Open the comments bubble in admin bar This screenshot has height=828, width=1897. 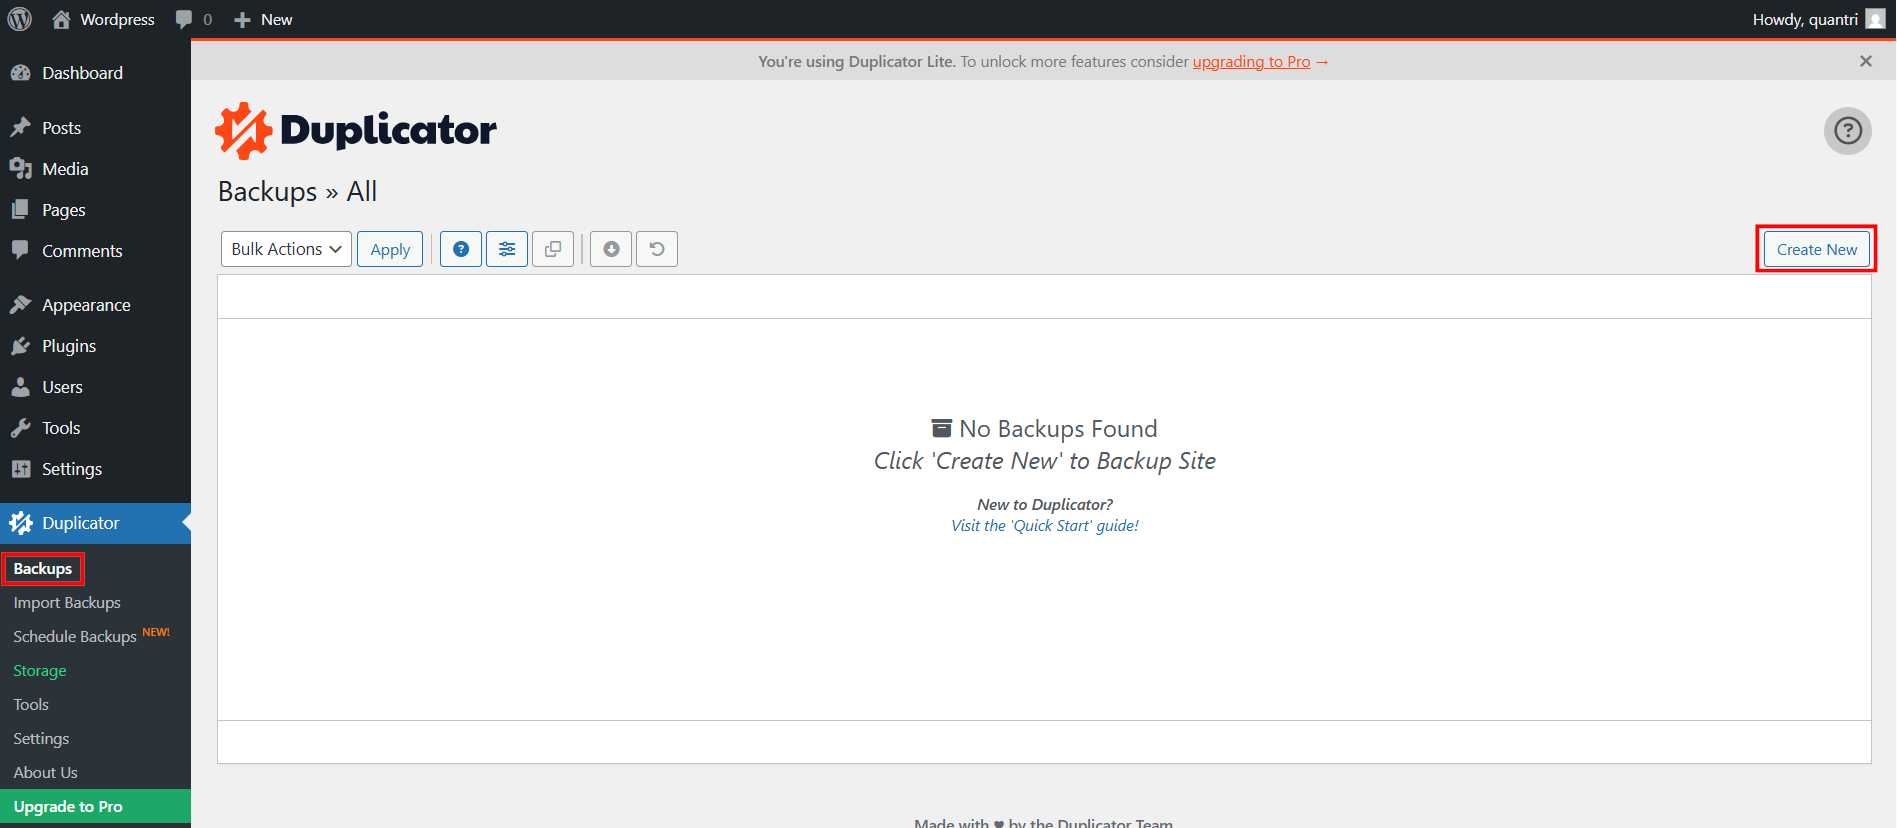pos(193,19)
